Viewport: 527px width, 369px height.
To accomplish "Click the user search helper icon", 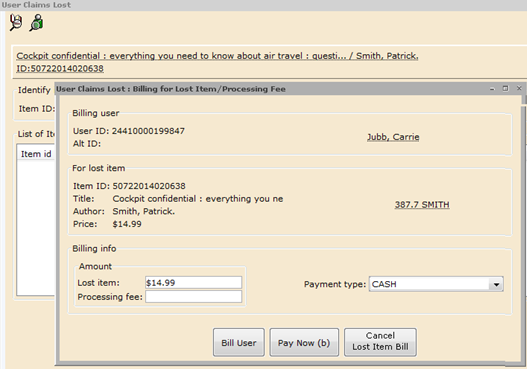I will 36,23.
